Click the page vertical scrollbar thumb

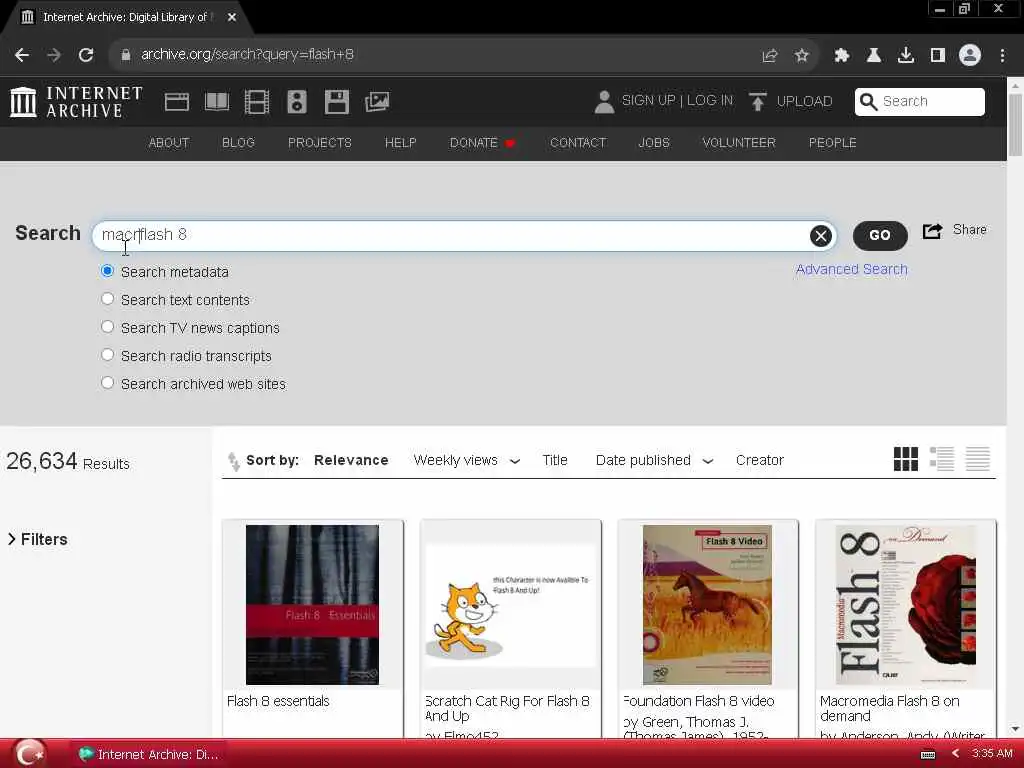1015,125
